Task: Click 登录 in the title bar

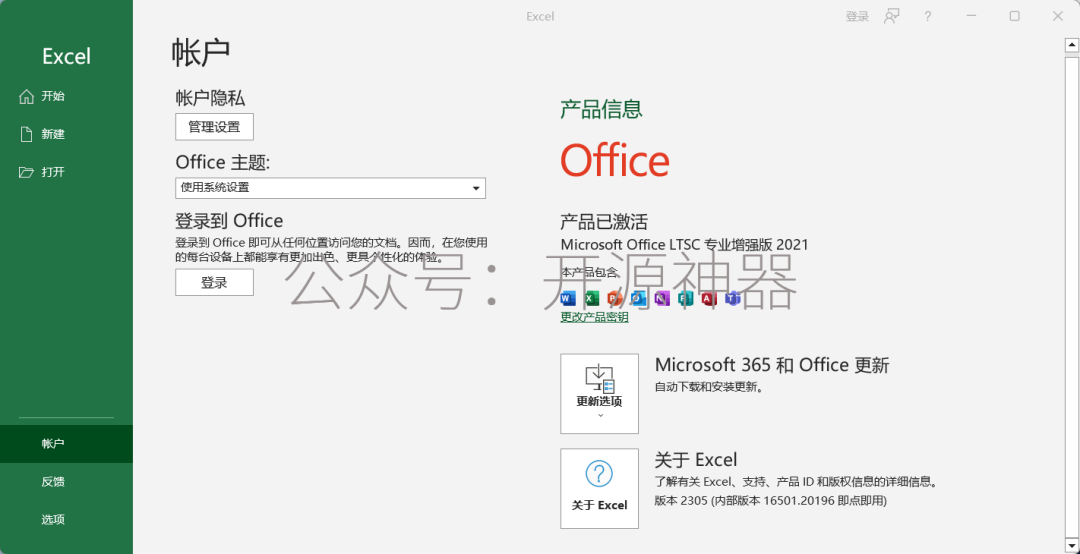Action: click(857, 17)
